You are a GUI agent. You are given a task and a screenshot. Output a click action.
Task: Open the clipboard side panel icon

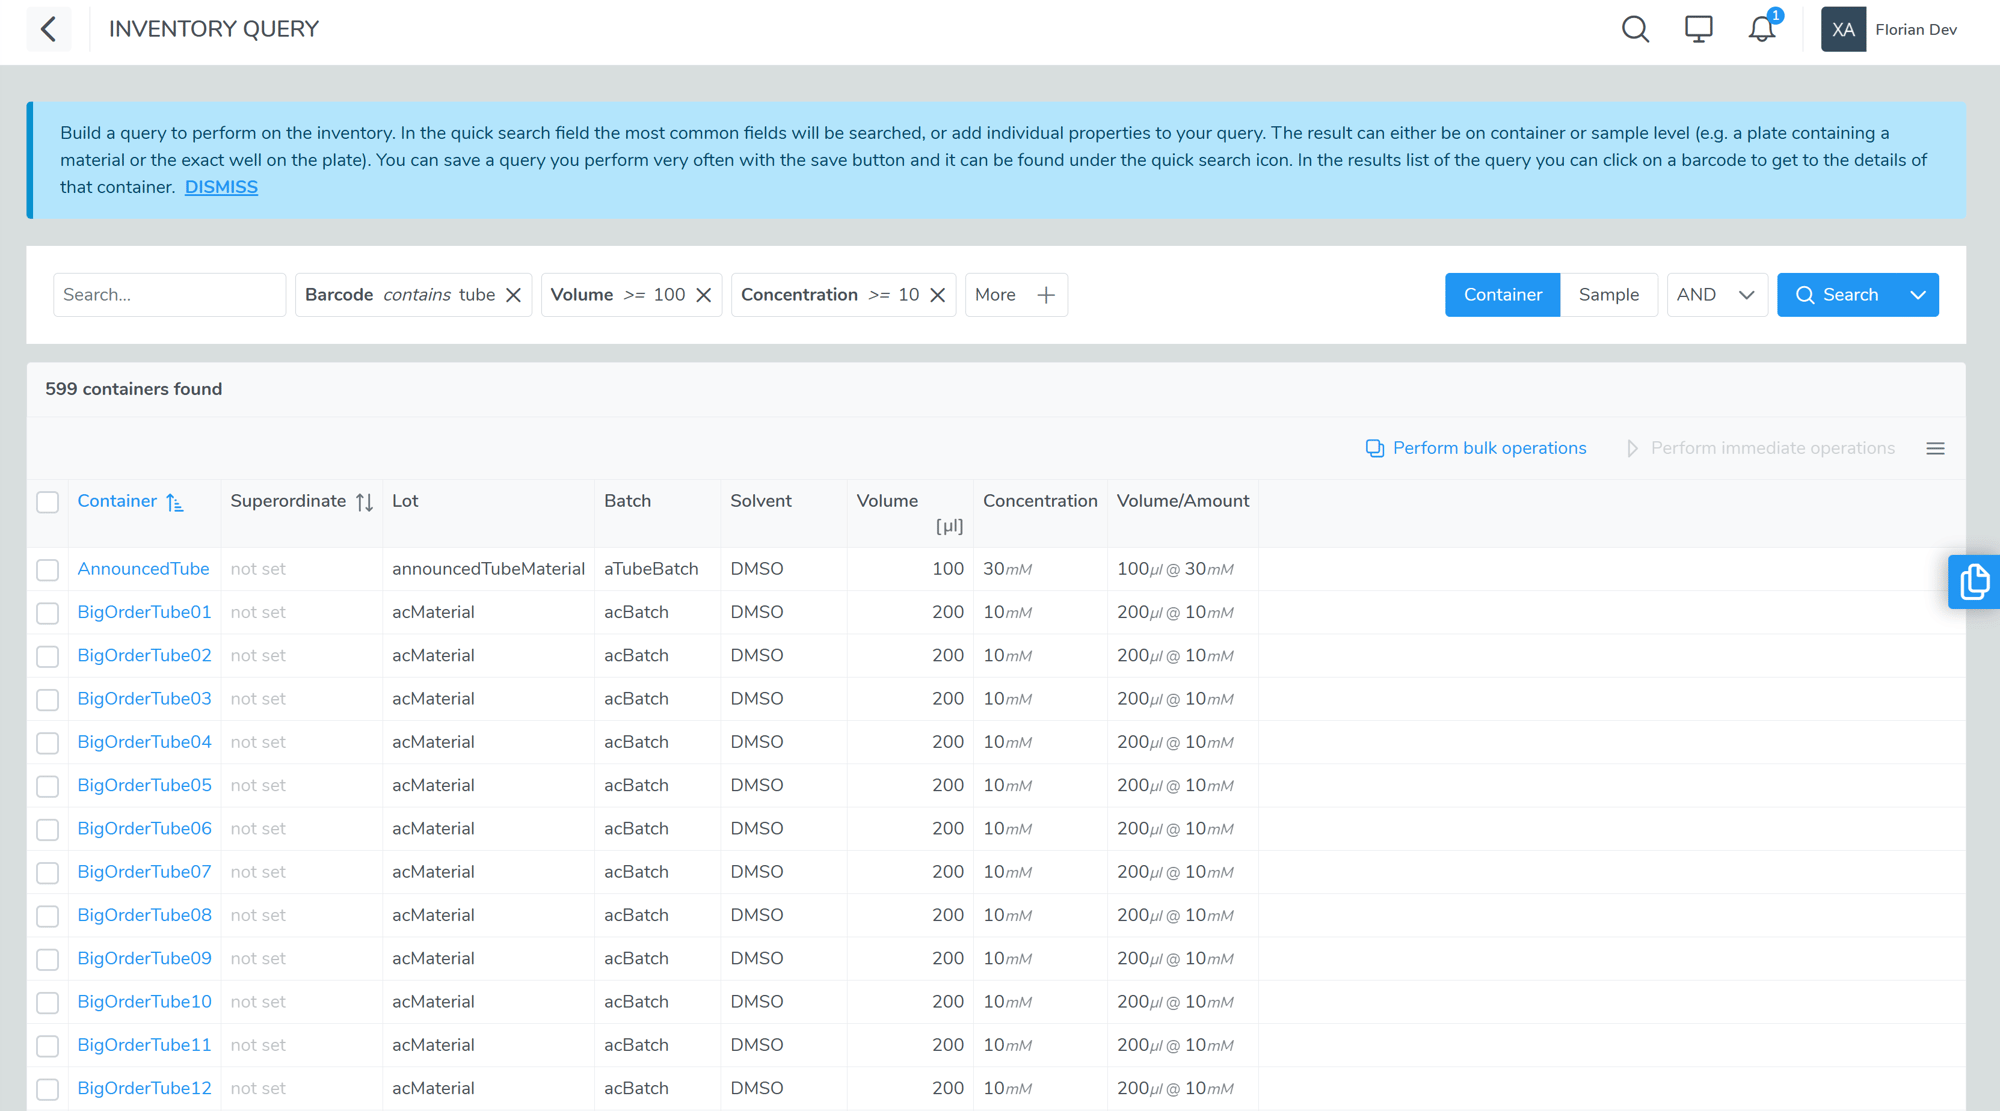(1974, 582)
